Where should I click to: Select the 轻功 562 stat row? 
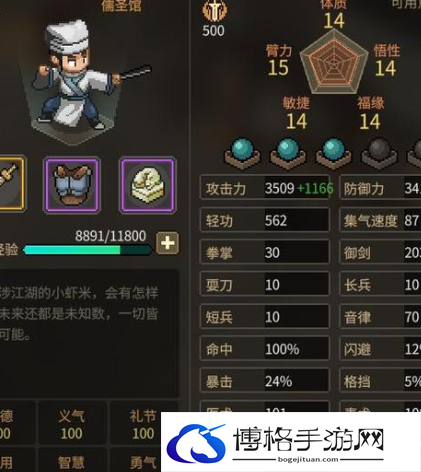[265, 220]
